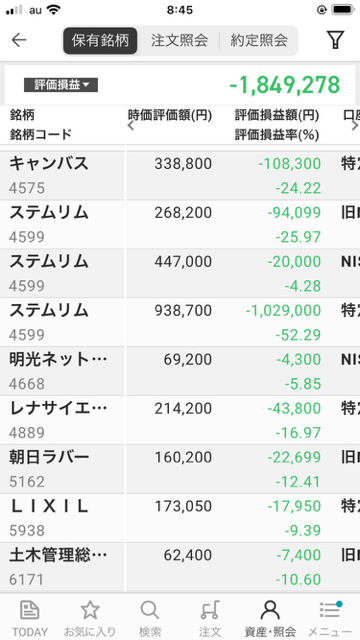Tap the back arrow icon

pyautogui.click(x=19, y=40)
